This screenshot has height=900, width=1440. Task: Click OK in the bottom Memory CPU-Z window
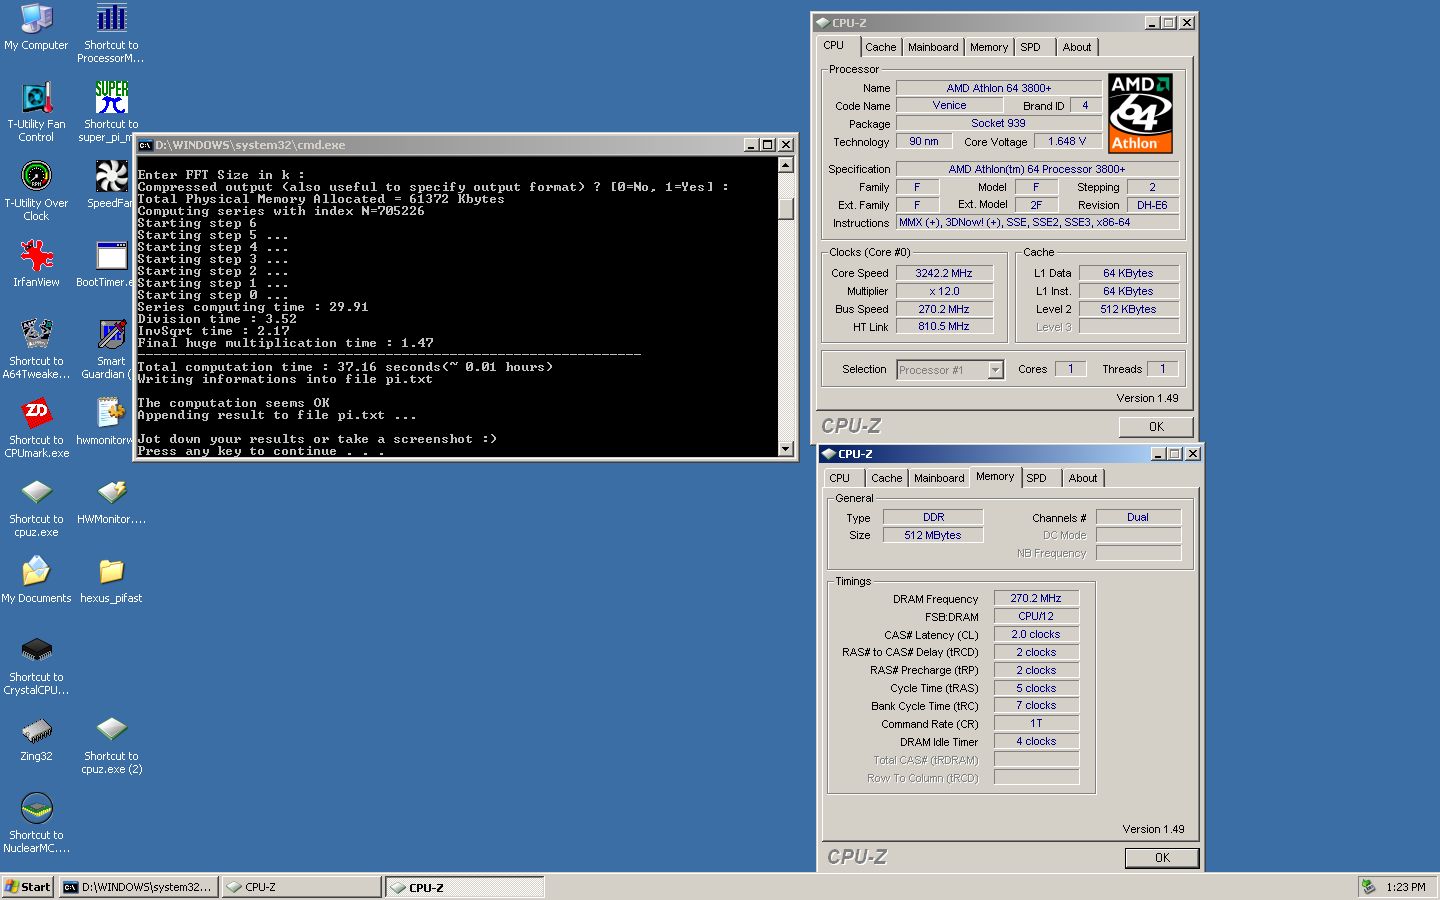[x=1162, y=858]
